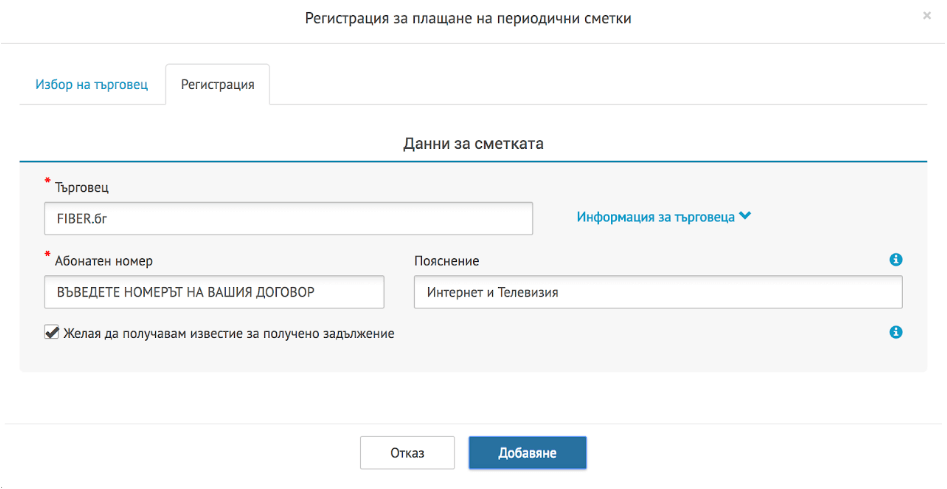Click the dialog title 'Регистрация за плащане'
947x489 pixels.
pyautogui.click(x=468, y=19)
